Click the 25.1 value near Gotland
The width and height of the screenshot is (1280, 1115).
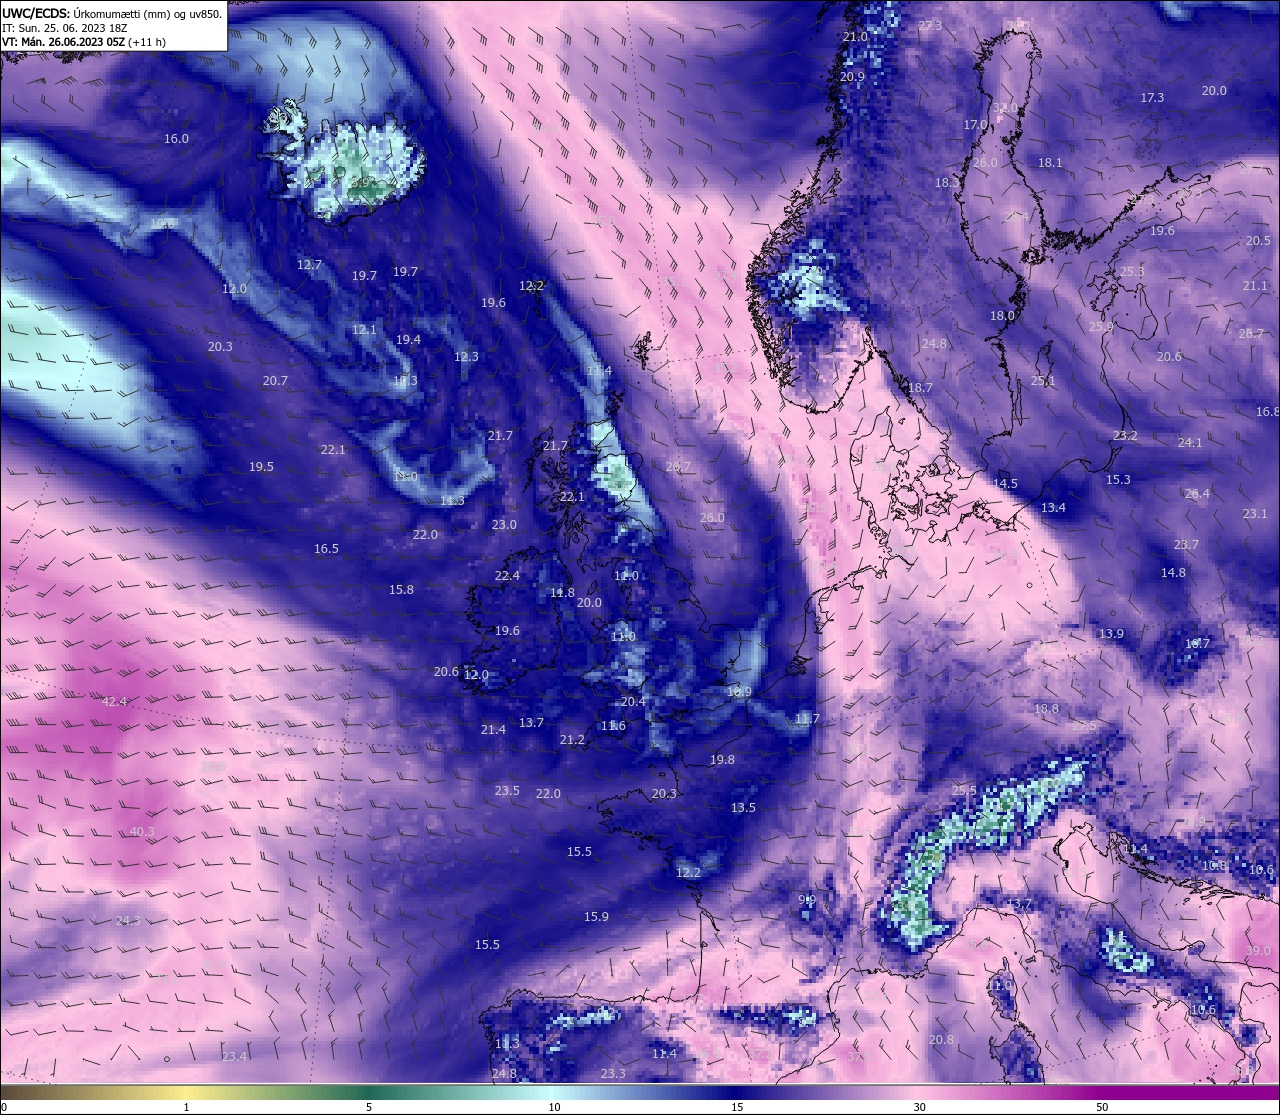pyautogui.click(x=1043, y=381)
